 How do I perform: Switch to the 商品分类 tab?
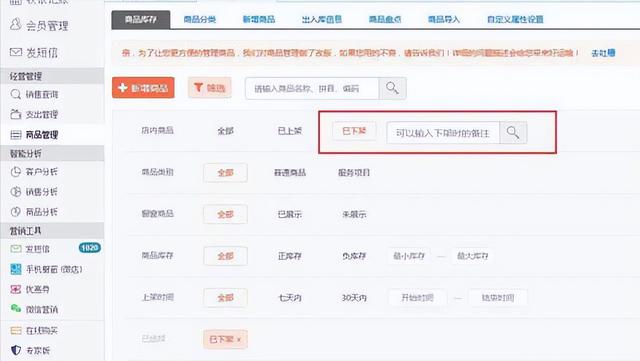[x=200, y=19]
